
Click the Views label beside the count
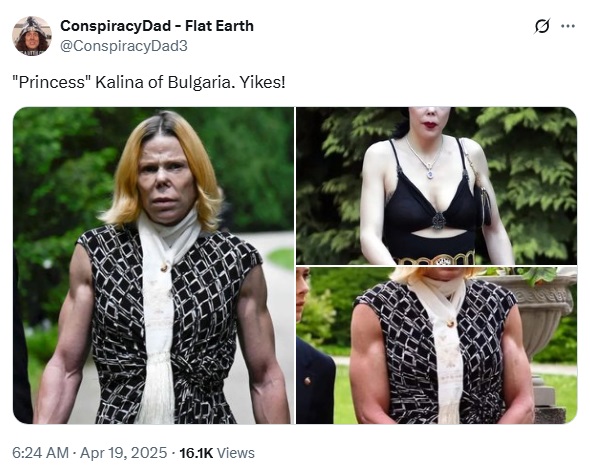pos(236,453)
